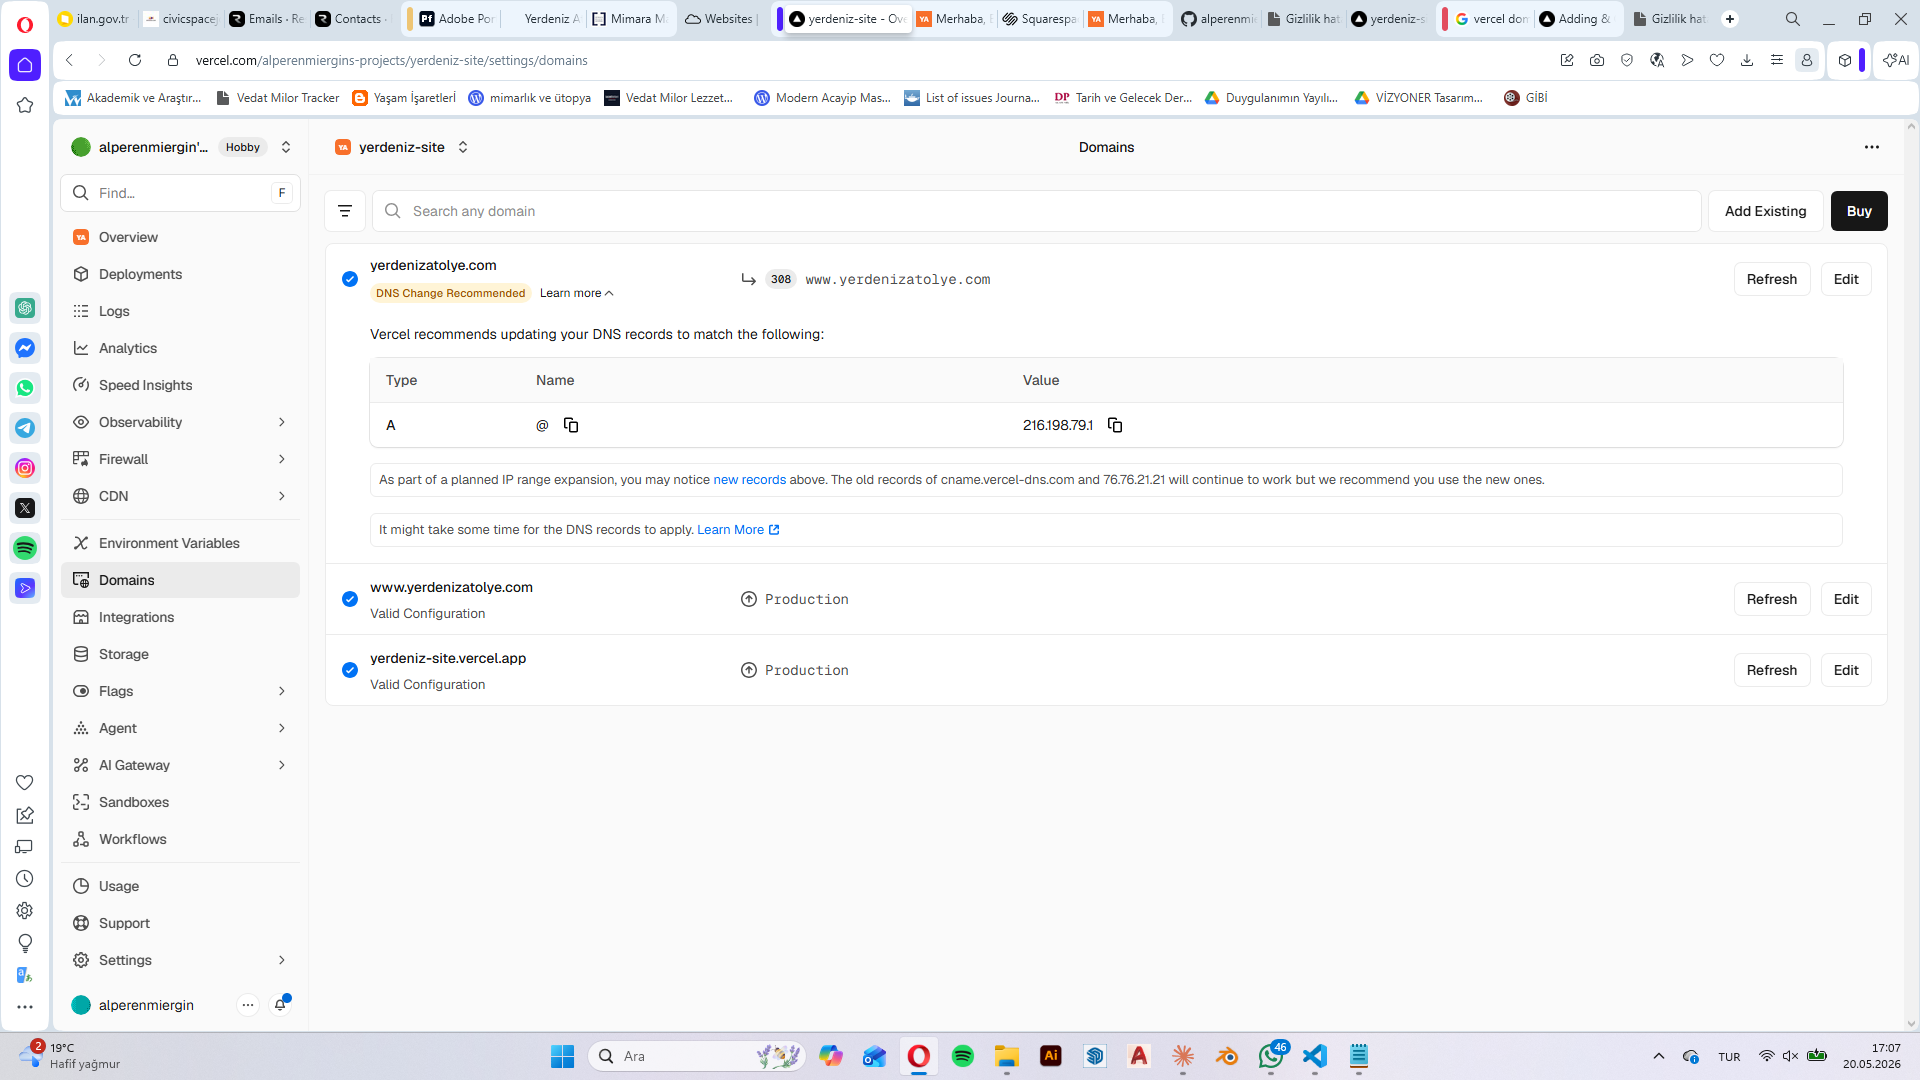Add page to favorites with heart icon
Viewport: 1920px width, 1080px height.
(x=1717, y=60)
